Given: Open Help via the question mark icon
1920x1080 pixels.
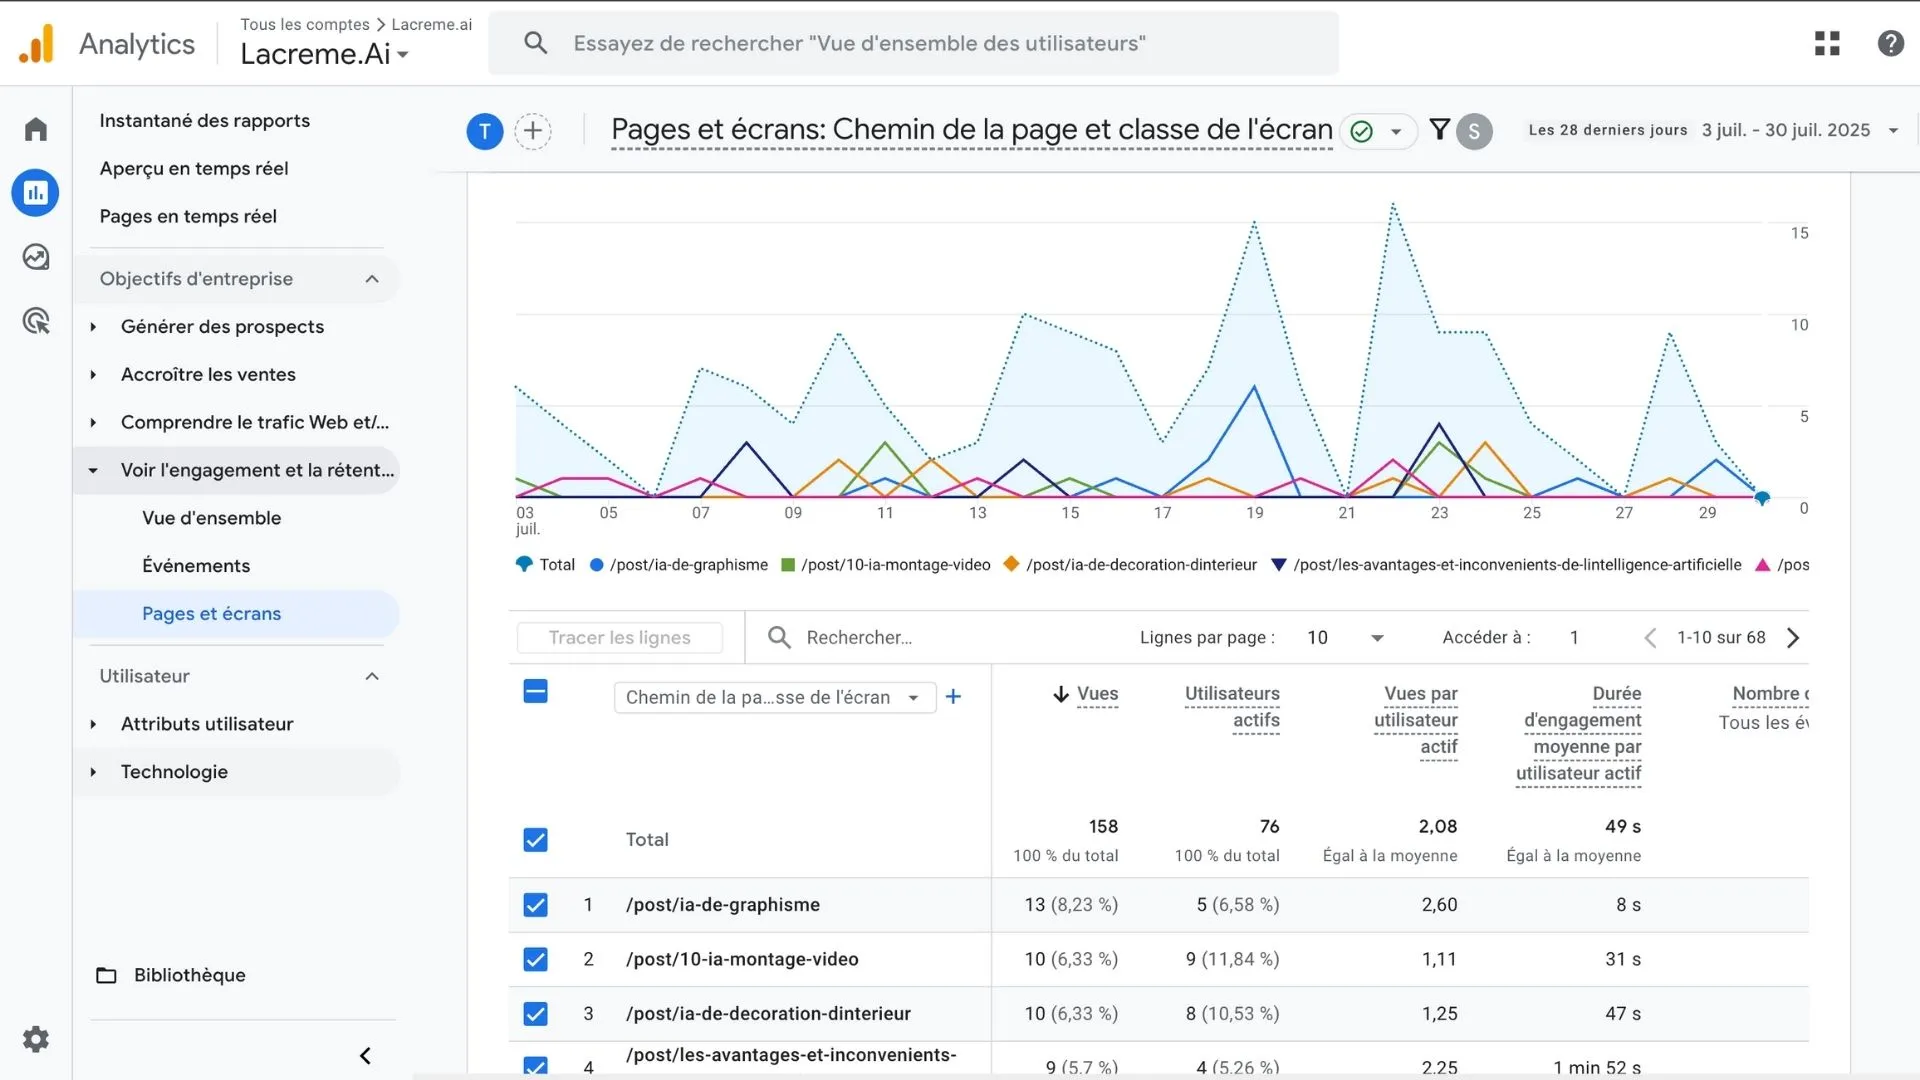Looking at the screenshot, I should click(x=1890, y=43).
